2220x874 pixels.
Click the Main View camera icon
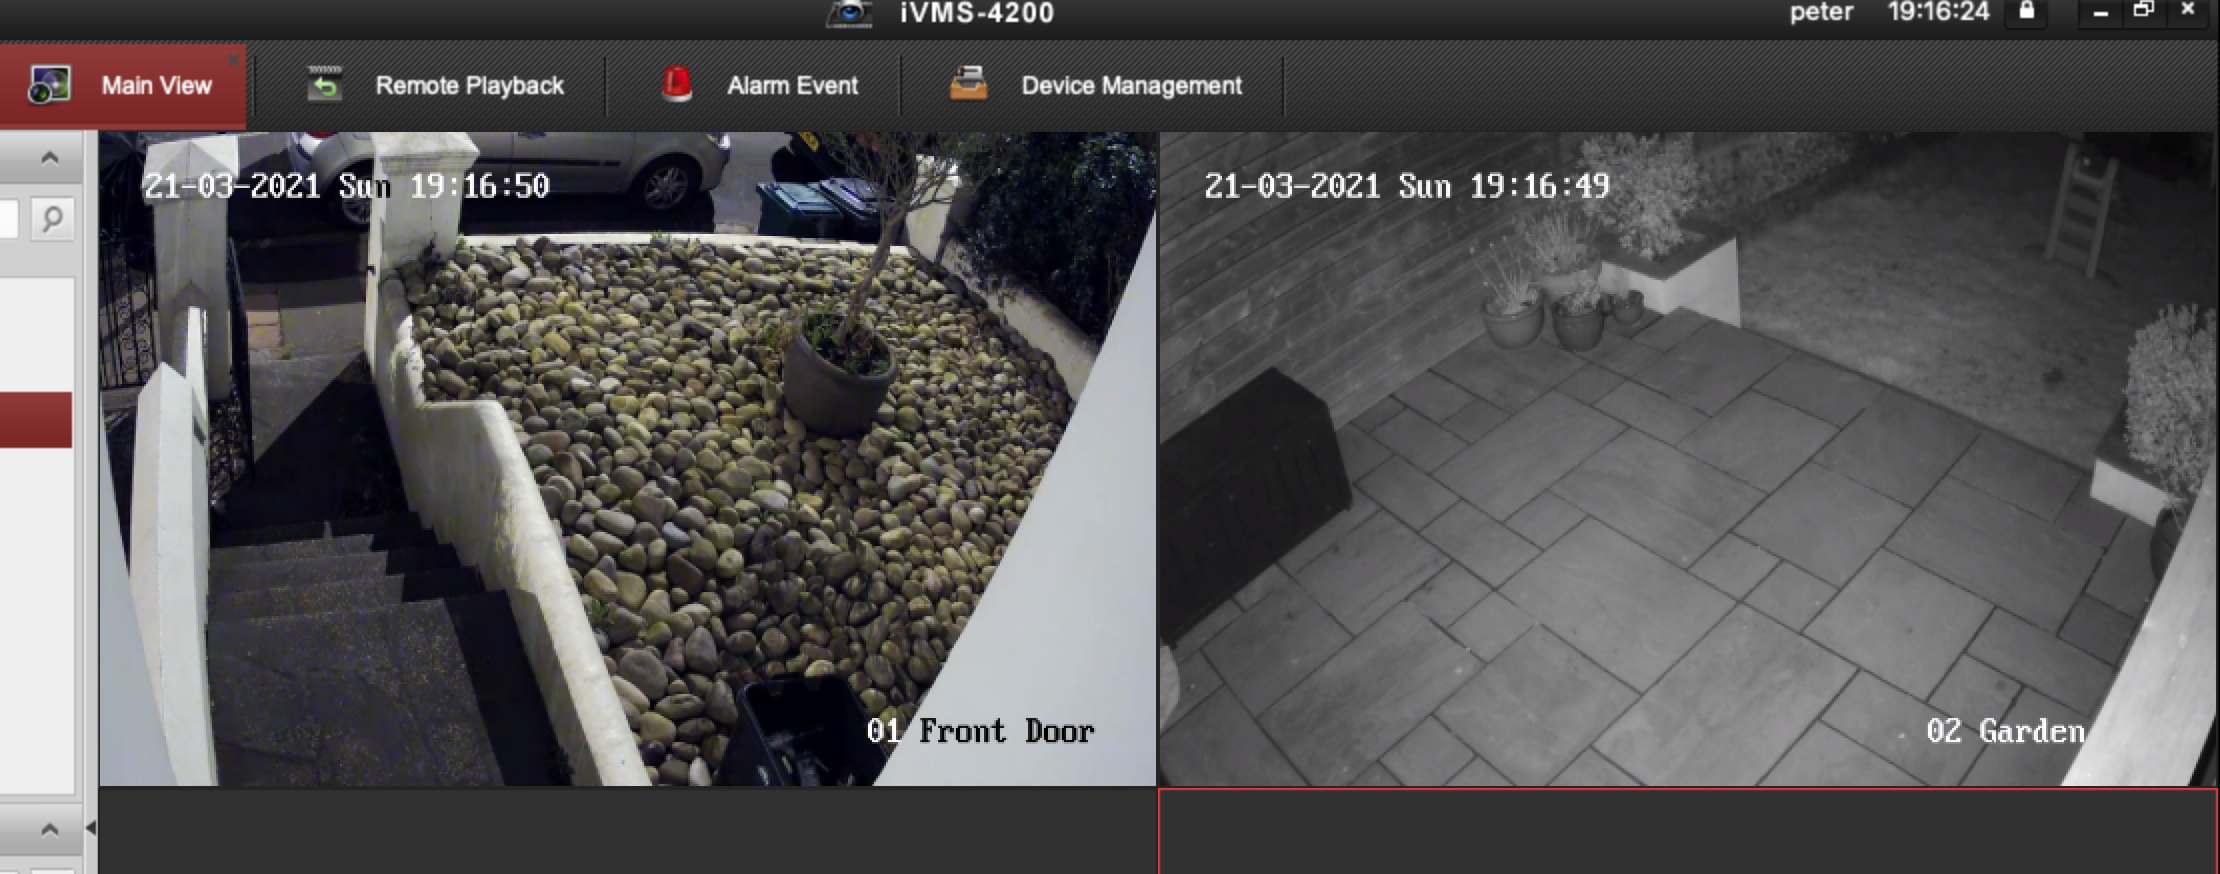49,85
